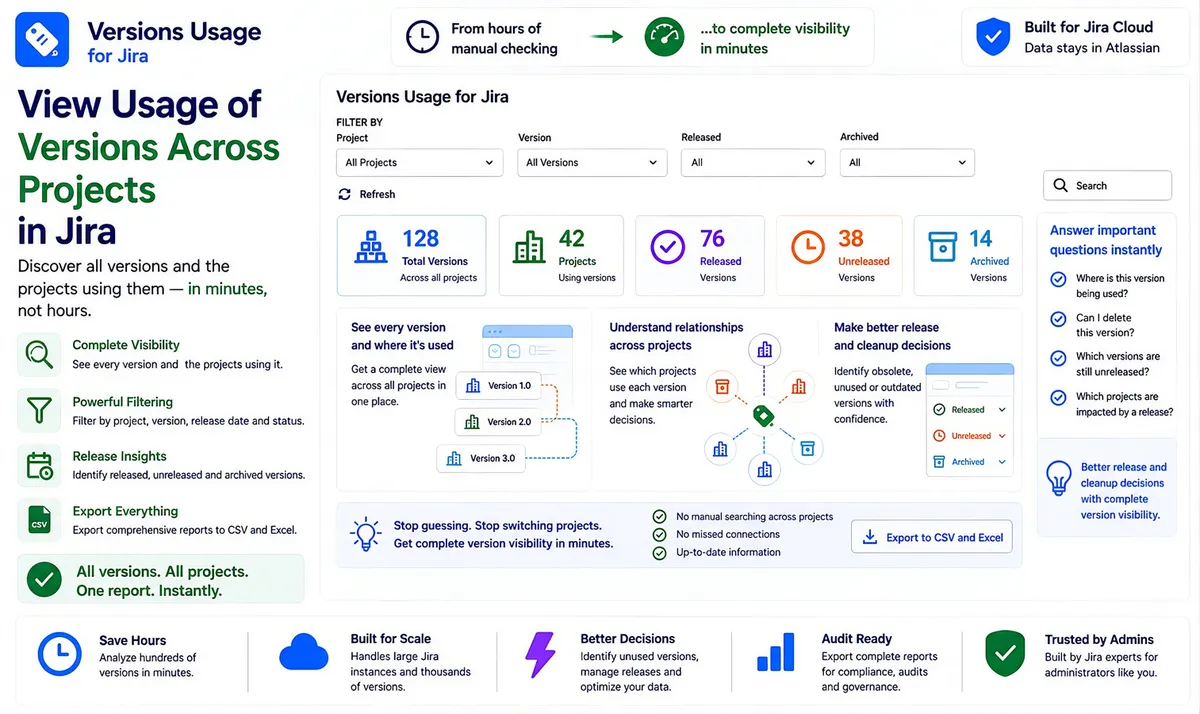Expand the Released row chevron in status list
Image resolution: width=1200 pixels, height=714 pixels.
(x=1002, y=410)
